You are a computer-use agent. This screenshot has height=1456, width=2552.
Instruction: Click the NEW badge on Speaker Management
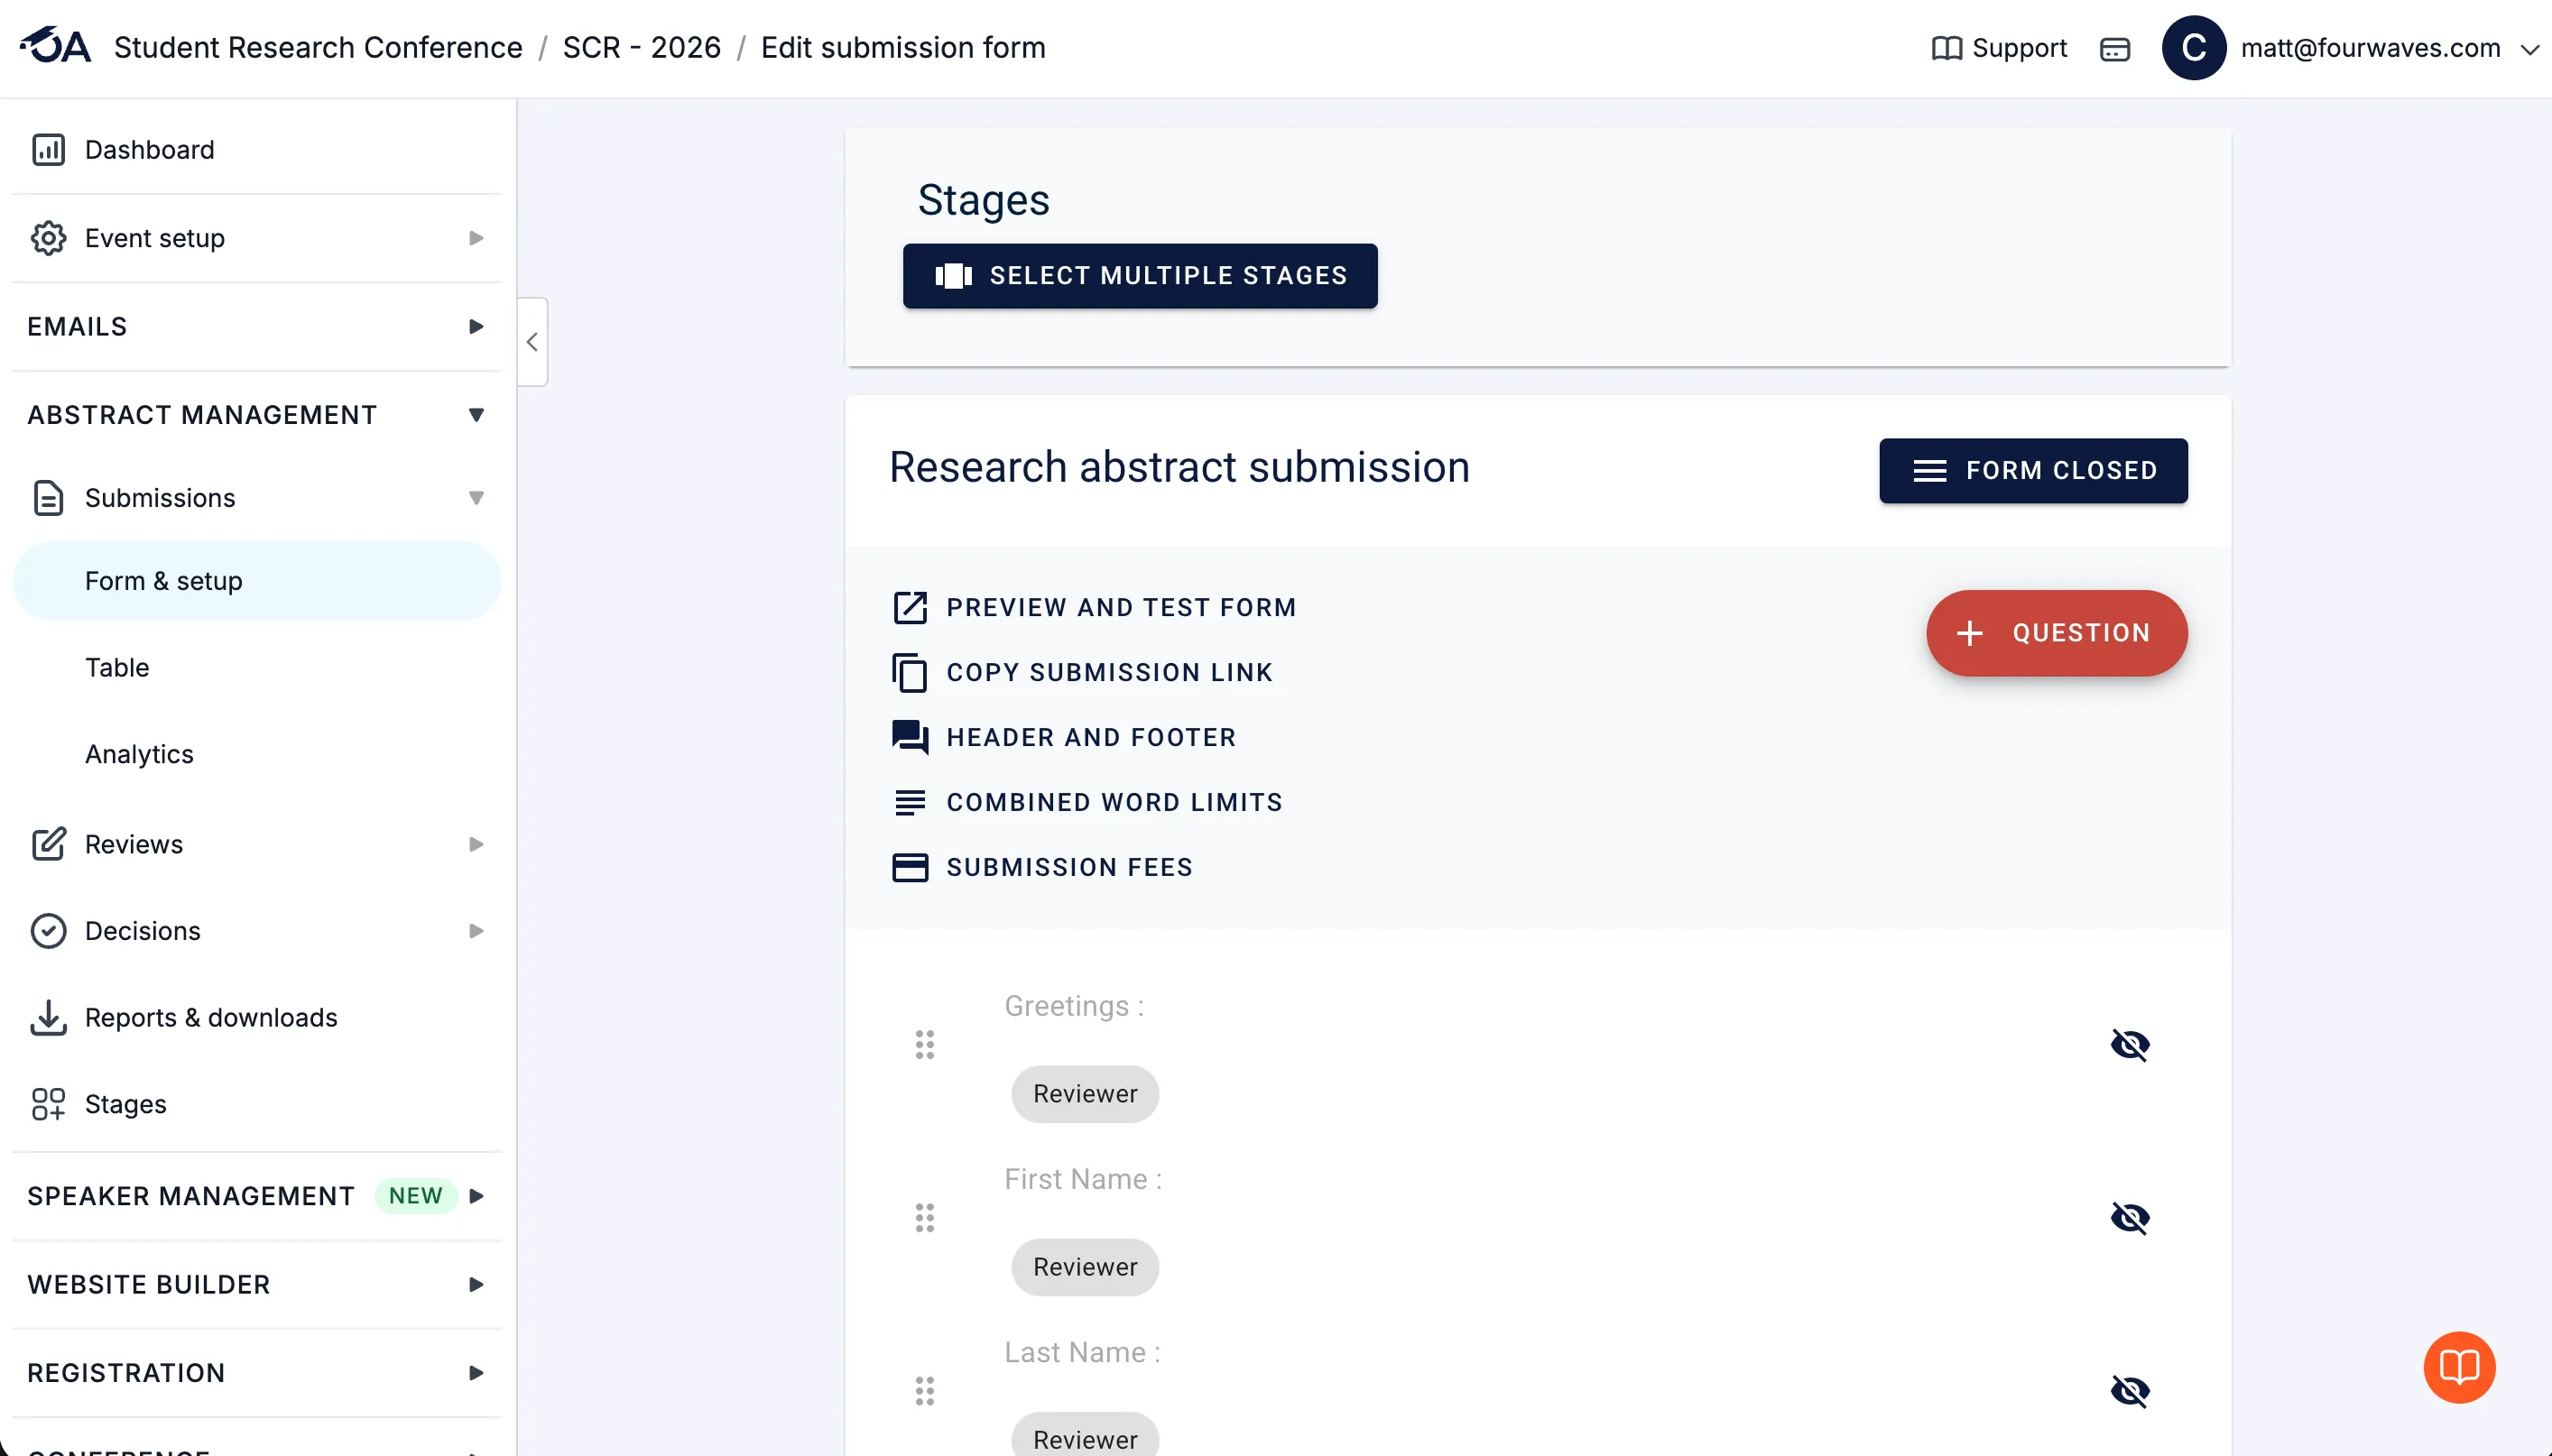point(415,1196)
